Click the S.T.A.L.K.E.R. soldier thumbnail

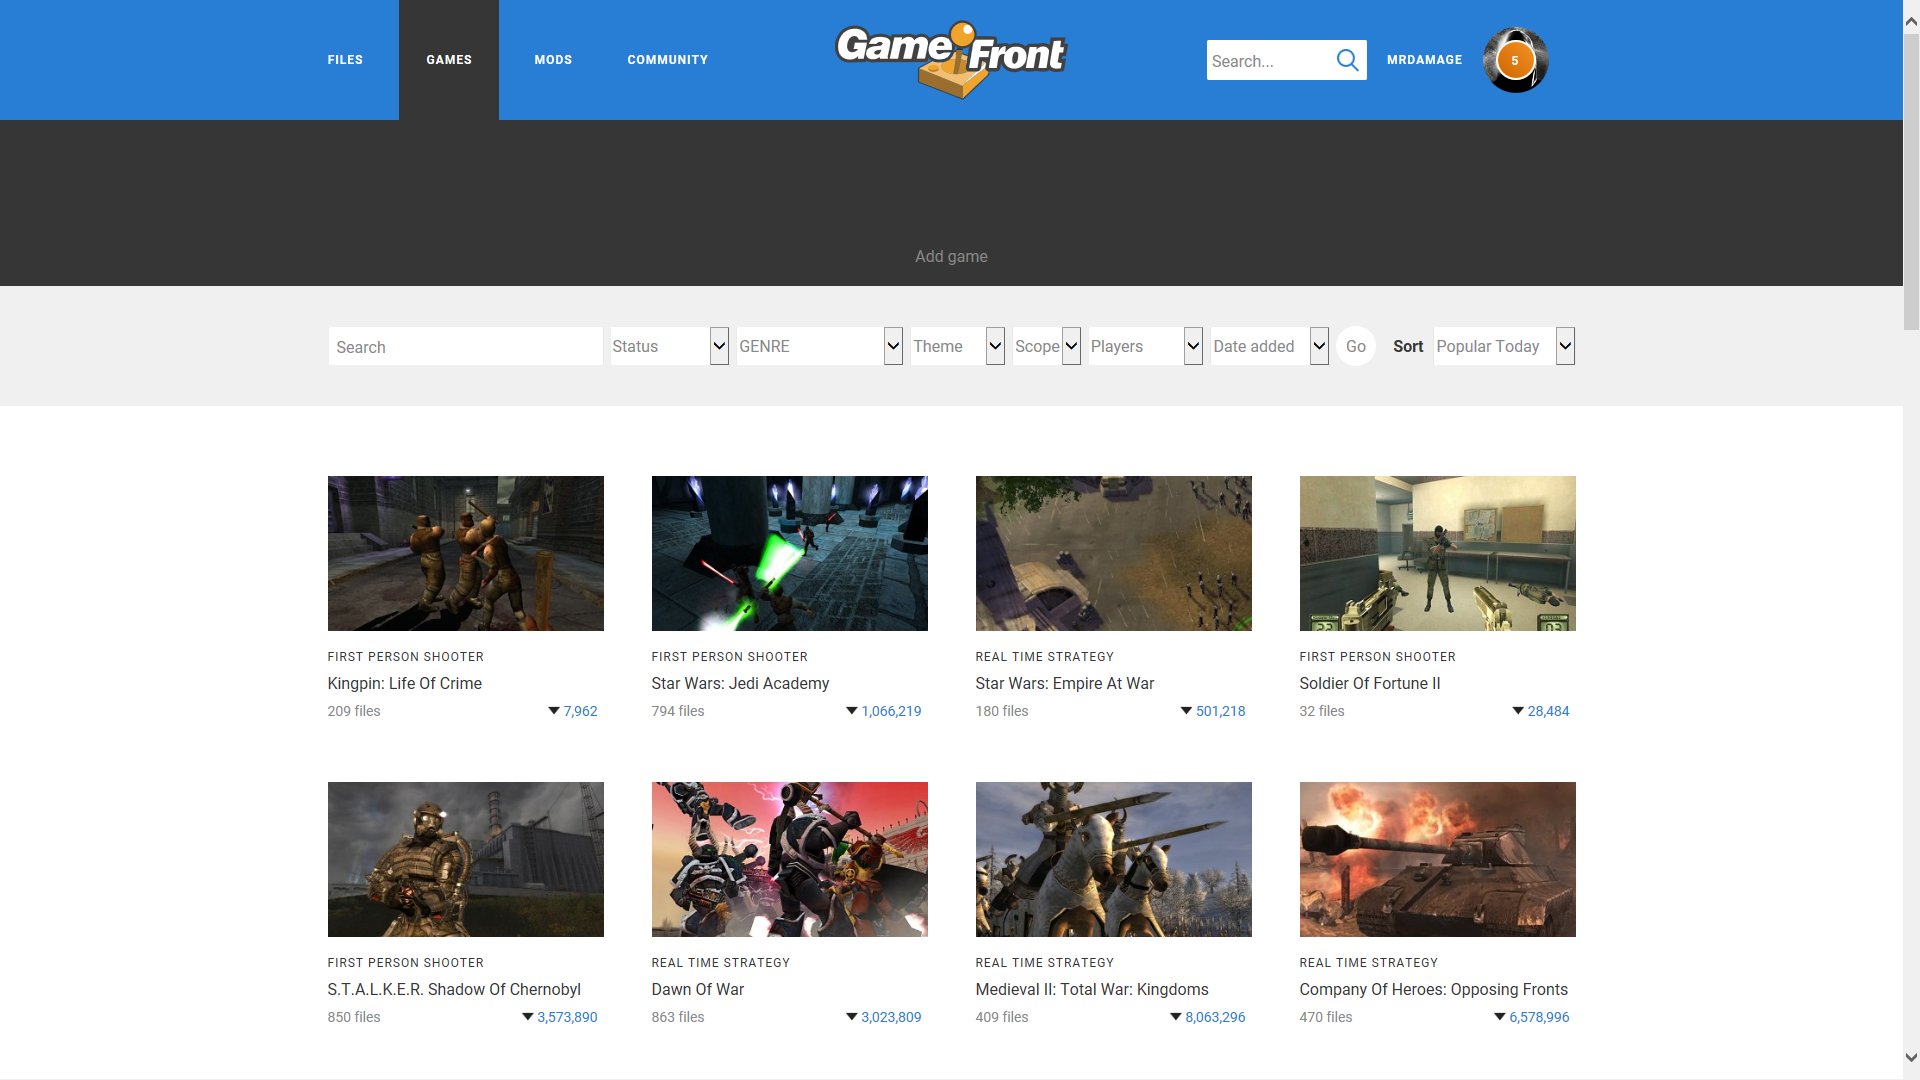coord(466,859)
